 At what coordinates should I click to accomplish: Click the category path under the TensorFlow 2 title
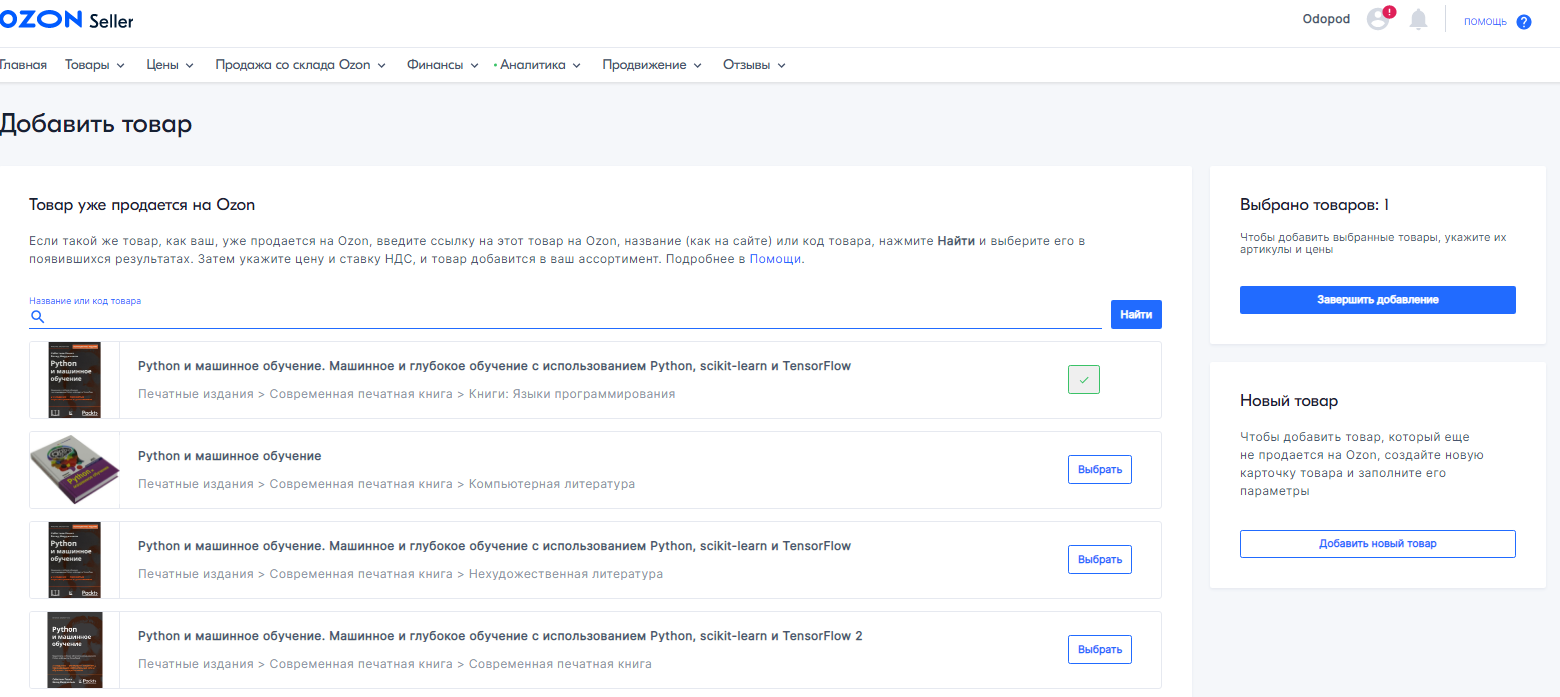coord(395,664)
